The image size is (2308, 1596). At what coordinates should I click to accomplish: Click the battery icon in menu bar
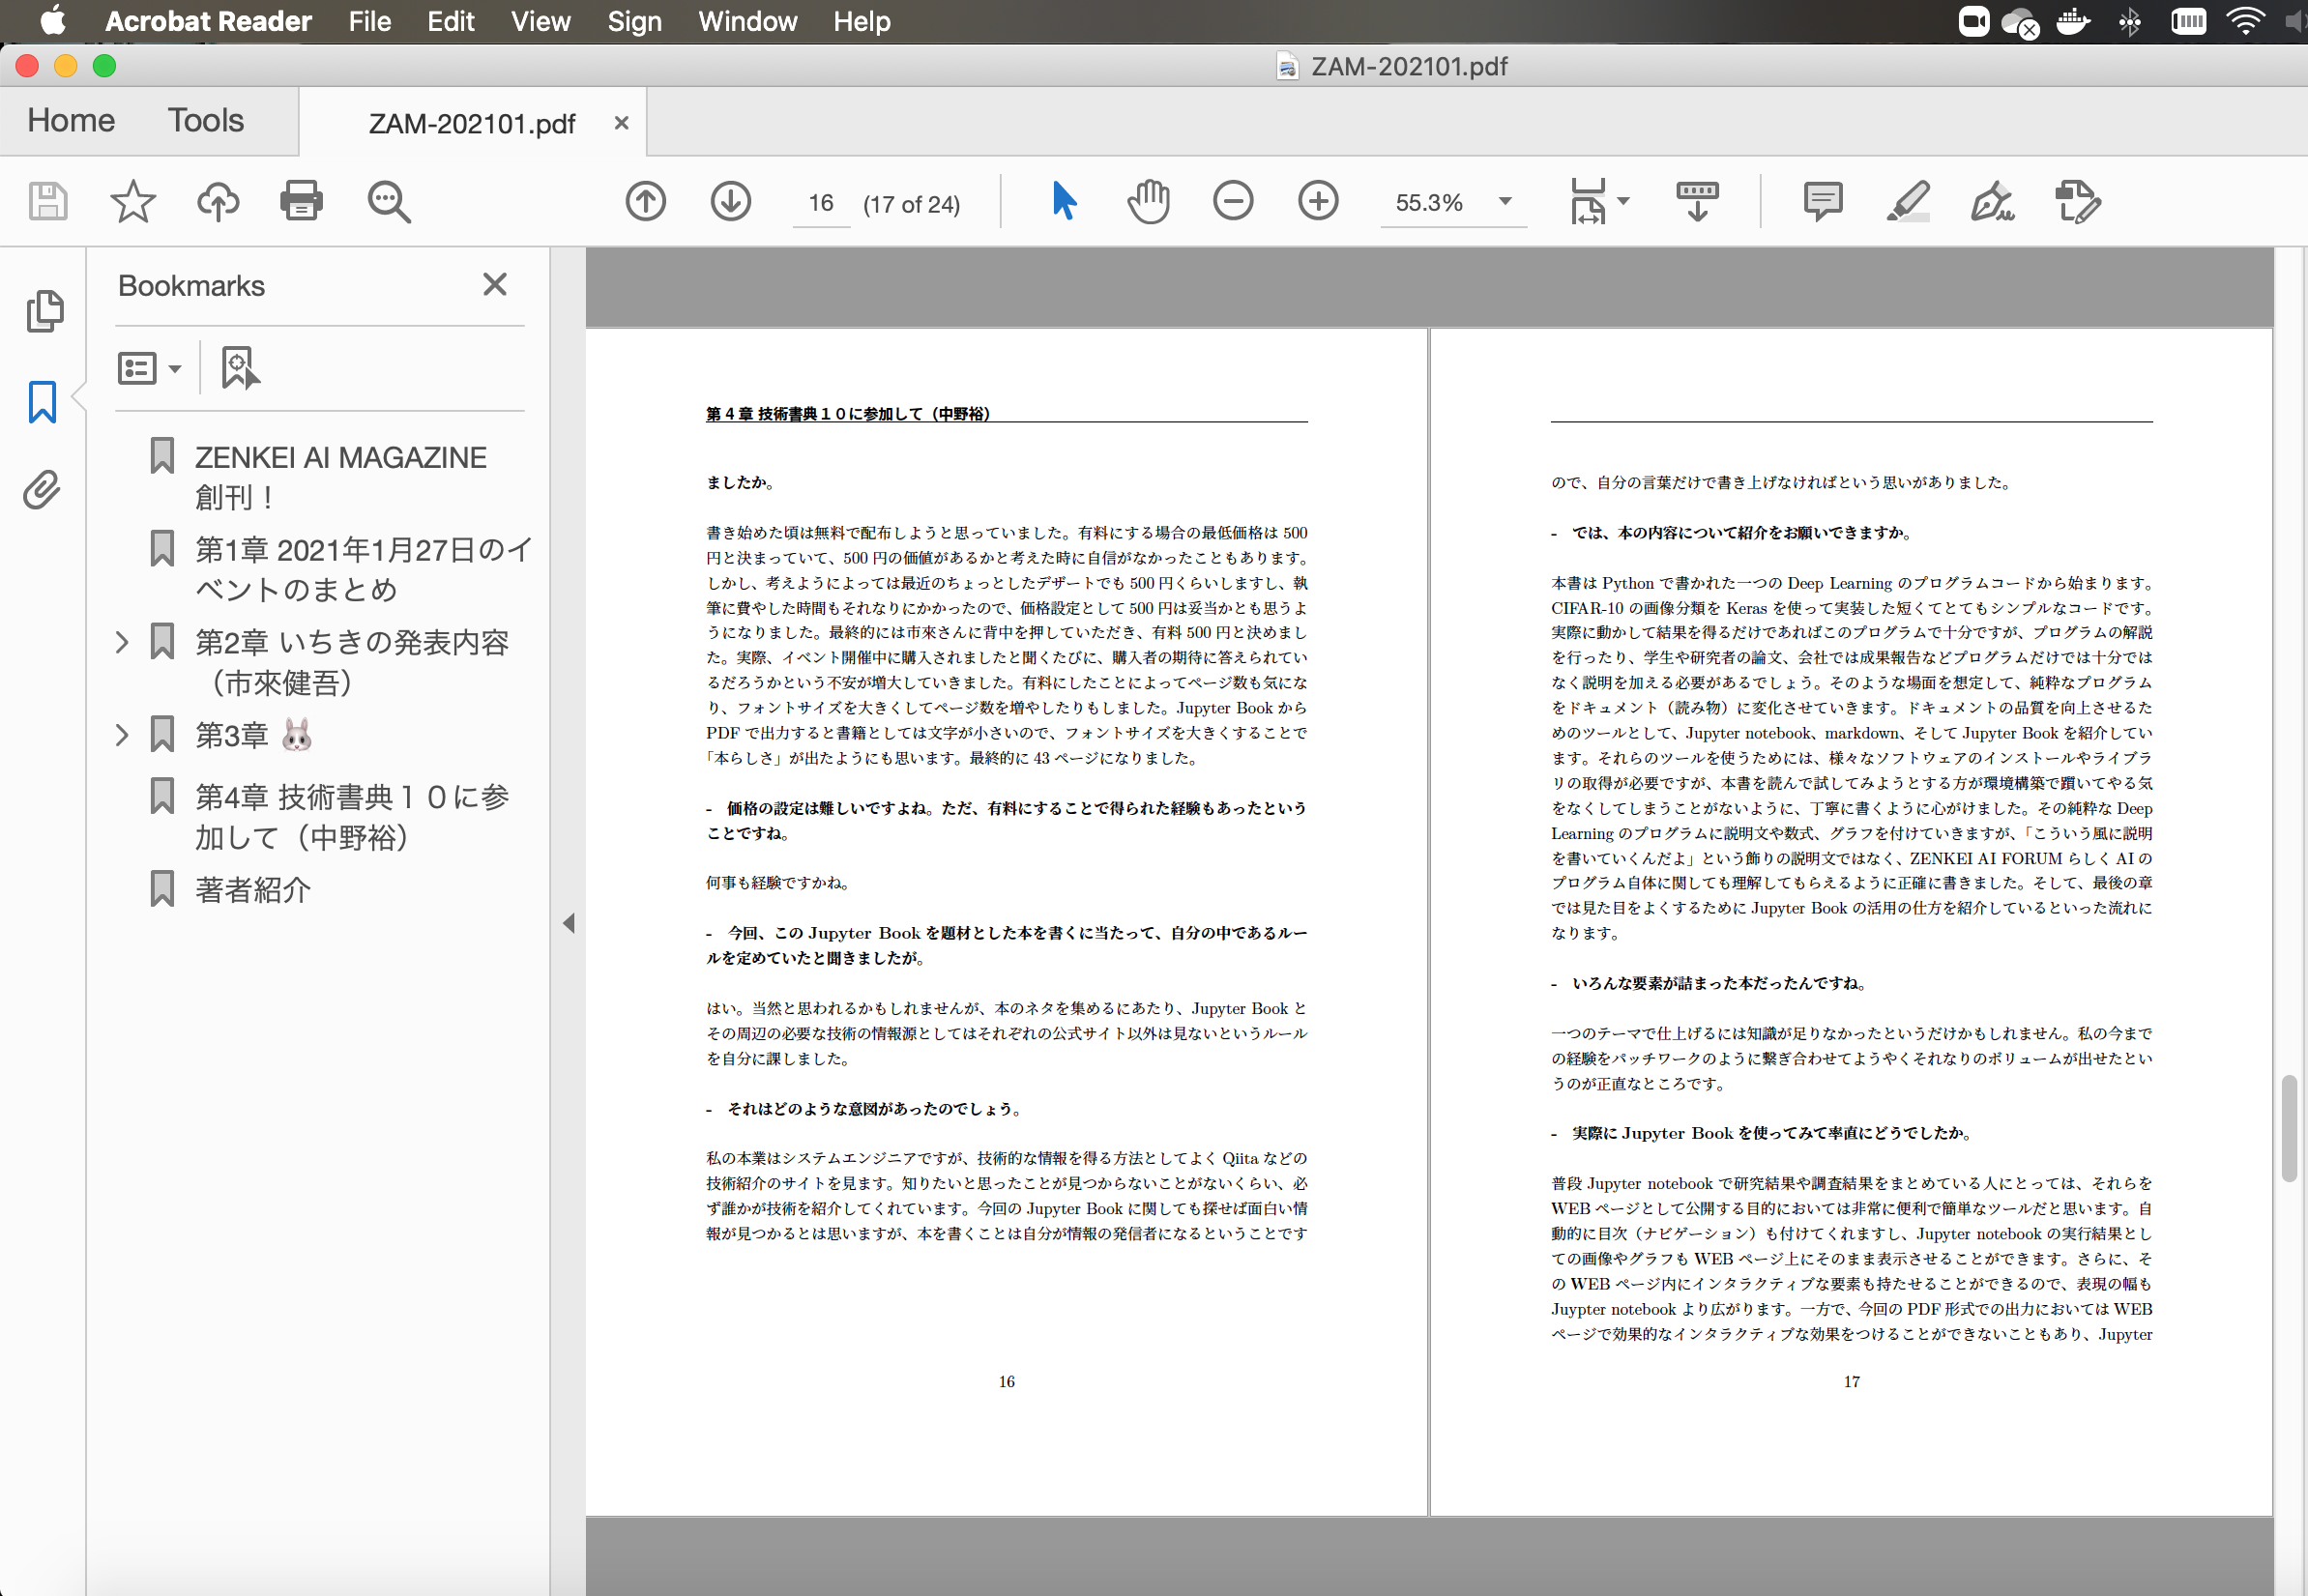[x=2188, y=21]
